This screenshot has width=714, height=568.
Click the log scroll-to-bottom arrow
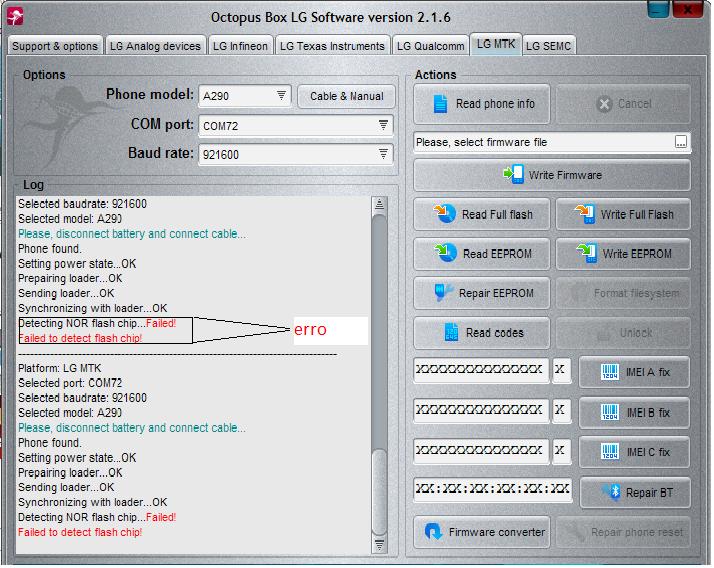379,545
